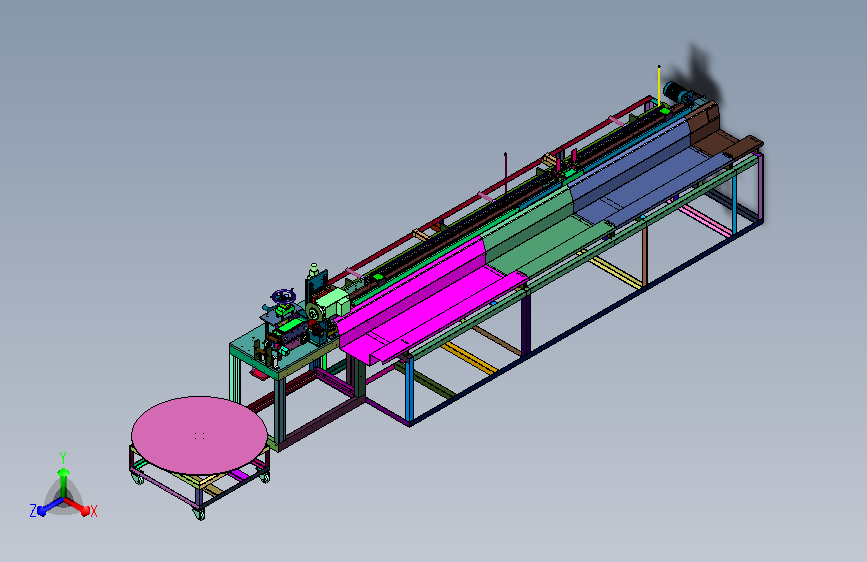
Task: Select the blue cover panel near the far end
Action: (652, 171)
